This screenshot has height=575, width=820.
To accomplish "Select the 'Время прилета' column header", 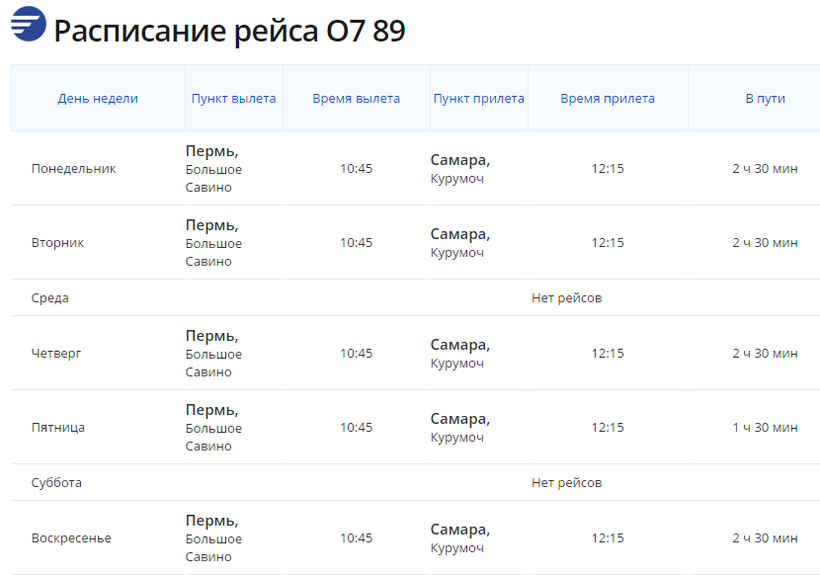I will tap(607, 98).
